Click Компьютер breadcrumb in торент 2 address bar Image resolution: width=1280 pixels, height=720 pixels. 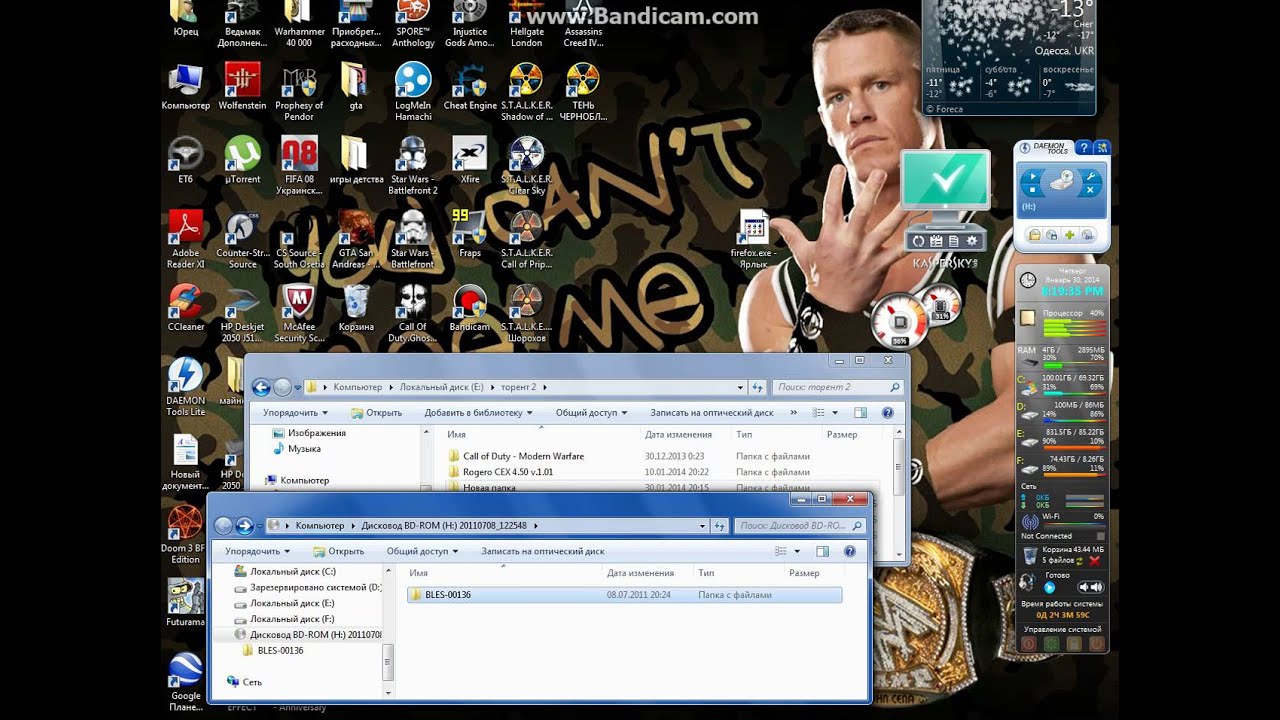coord(358,387)
